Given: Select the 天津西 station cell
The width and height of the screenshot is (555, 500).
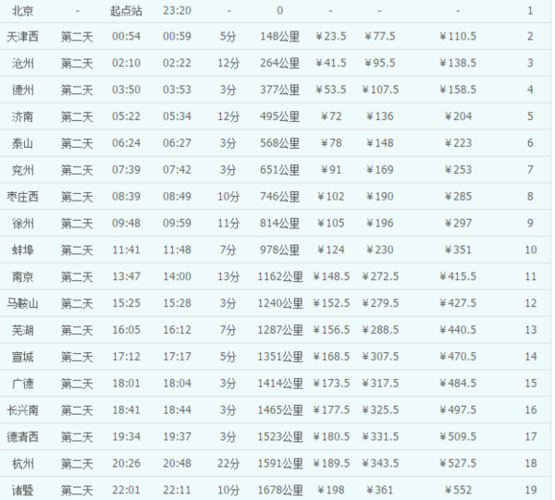Looking at the screenshot, I should 23,36.
